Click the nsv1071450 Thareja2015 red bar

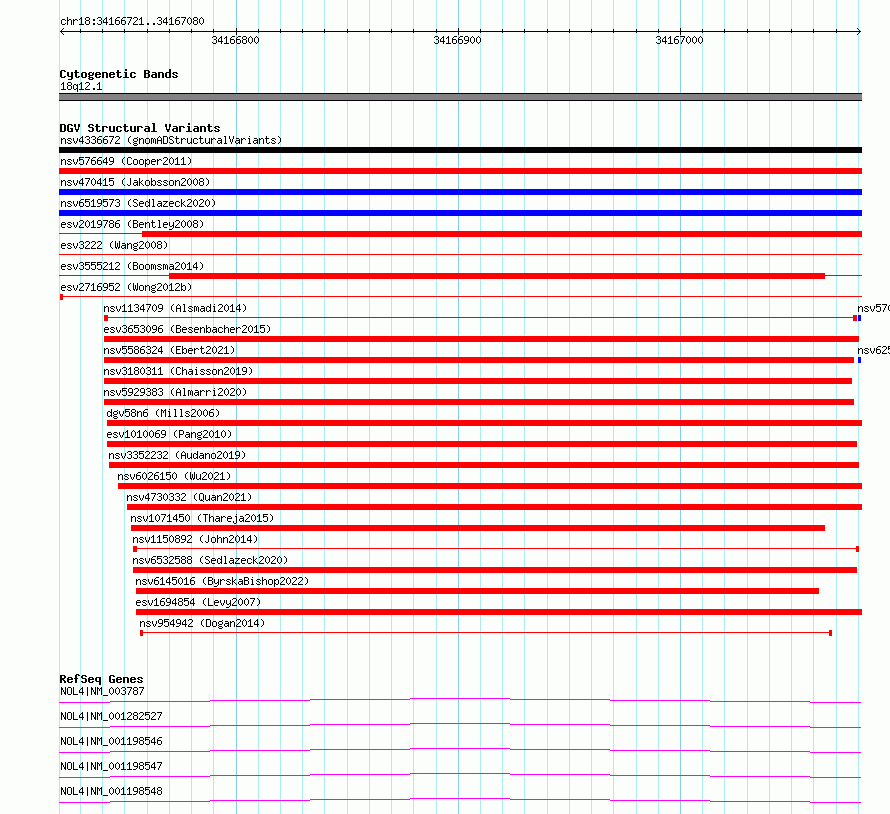coord(478,528)
